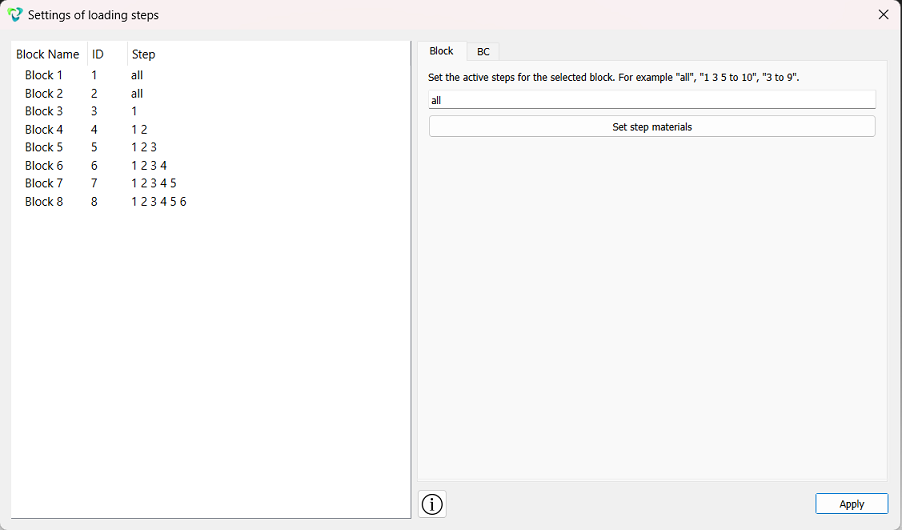Choose Block 3 in the block list
The width and height of the screenshot is (902, 530).
pyautogui.click(x=211, y=111)
